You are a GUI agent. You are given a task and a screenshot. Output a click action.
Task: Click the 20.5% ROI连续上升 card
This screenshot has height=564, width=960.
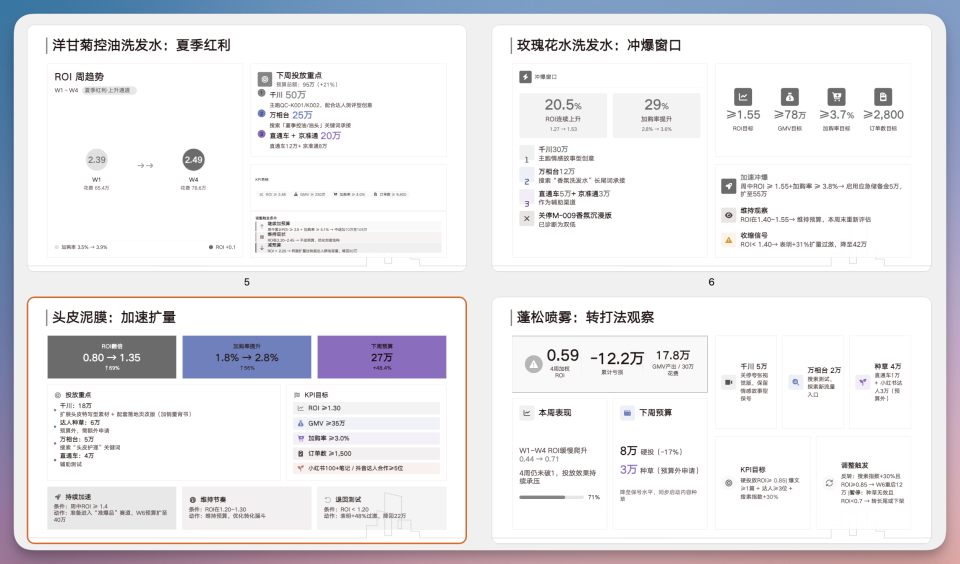563,115
